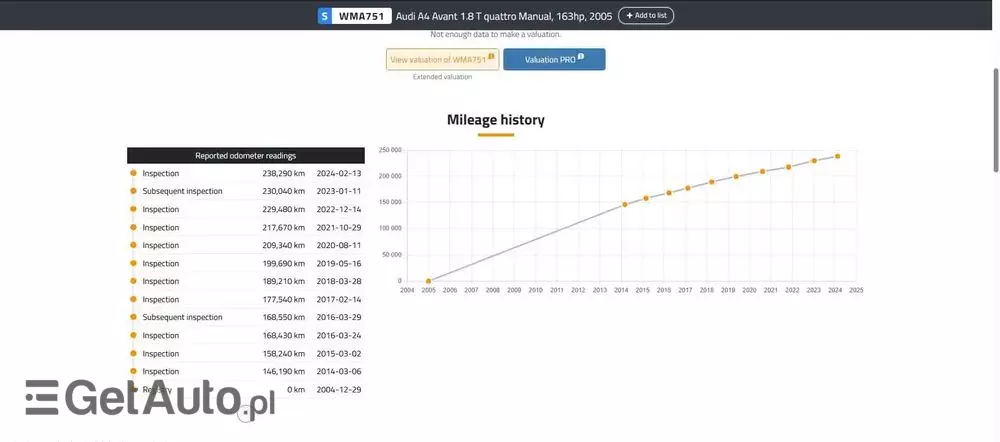
Task: Click the orange dot beside the 2014-03-06 inspection
Action: point(133,371)
